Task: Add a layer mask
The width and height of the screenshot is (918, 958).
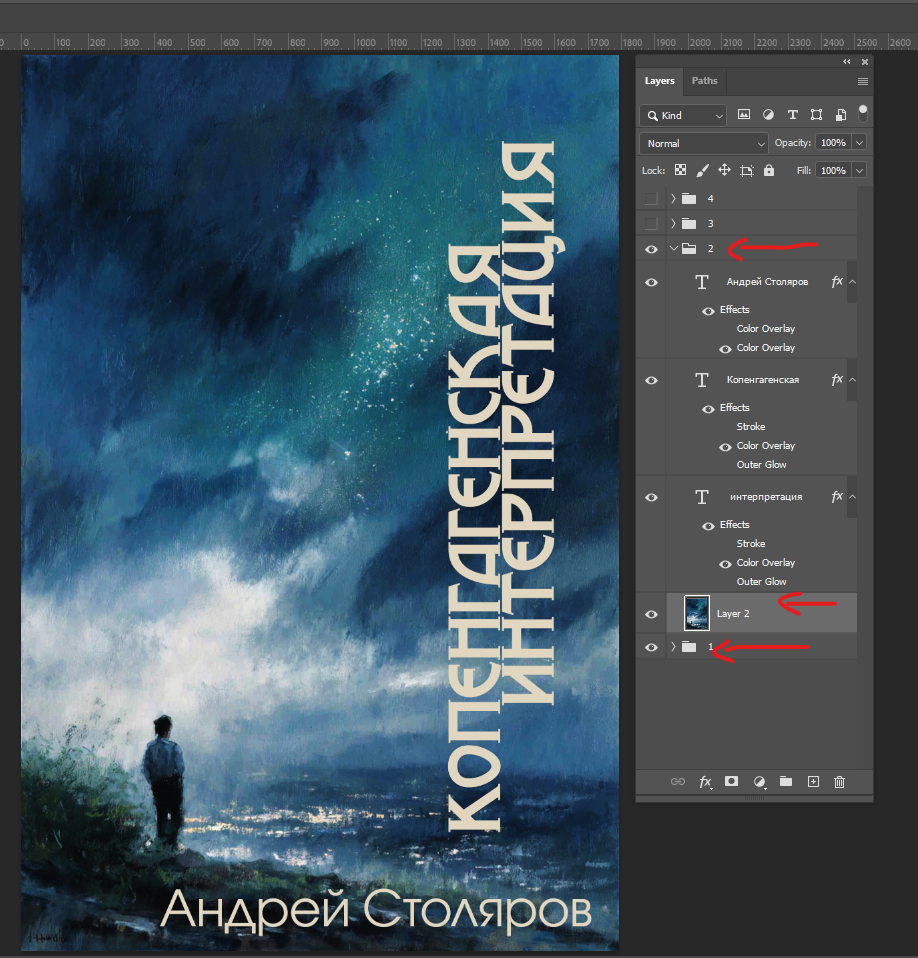Action: (x=731, y=781)
